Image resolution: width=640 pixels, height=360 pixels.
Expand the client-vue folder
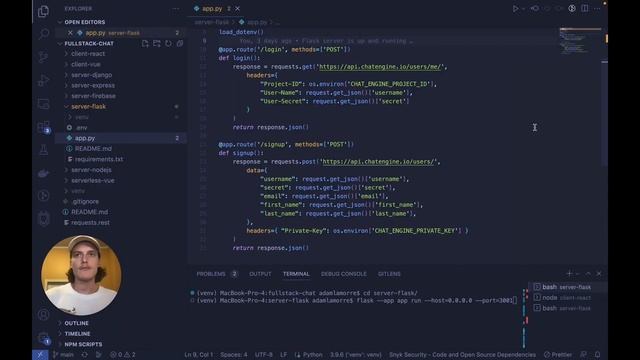86,64
